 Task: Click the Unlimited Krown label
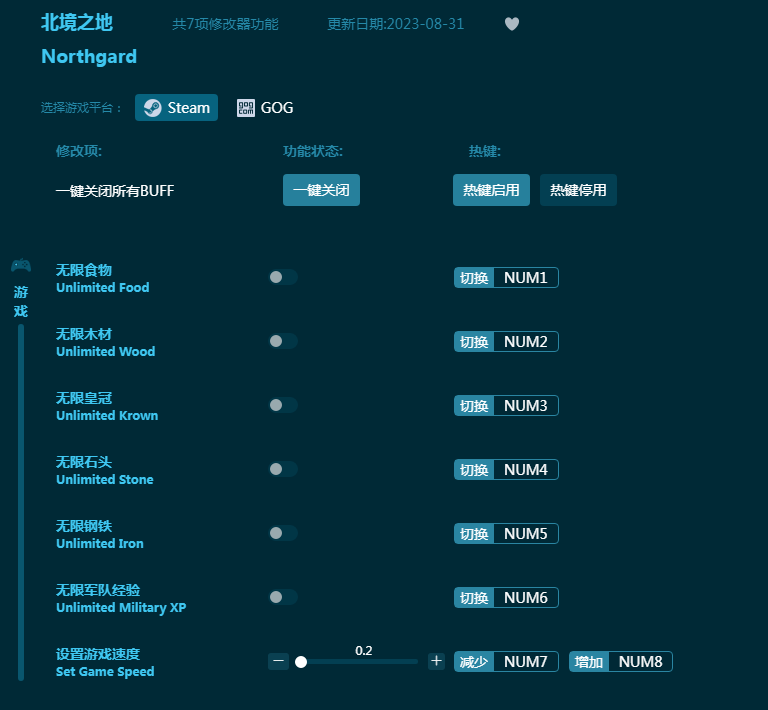tap(107, 415)
